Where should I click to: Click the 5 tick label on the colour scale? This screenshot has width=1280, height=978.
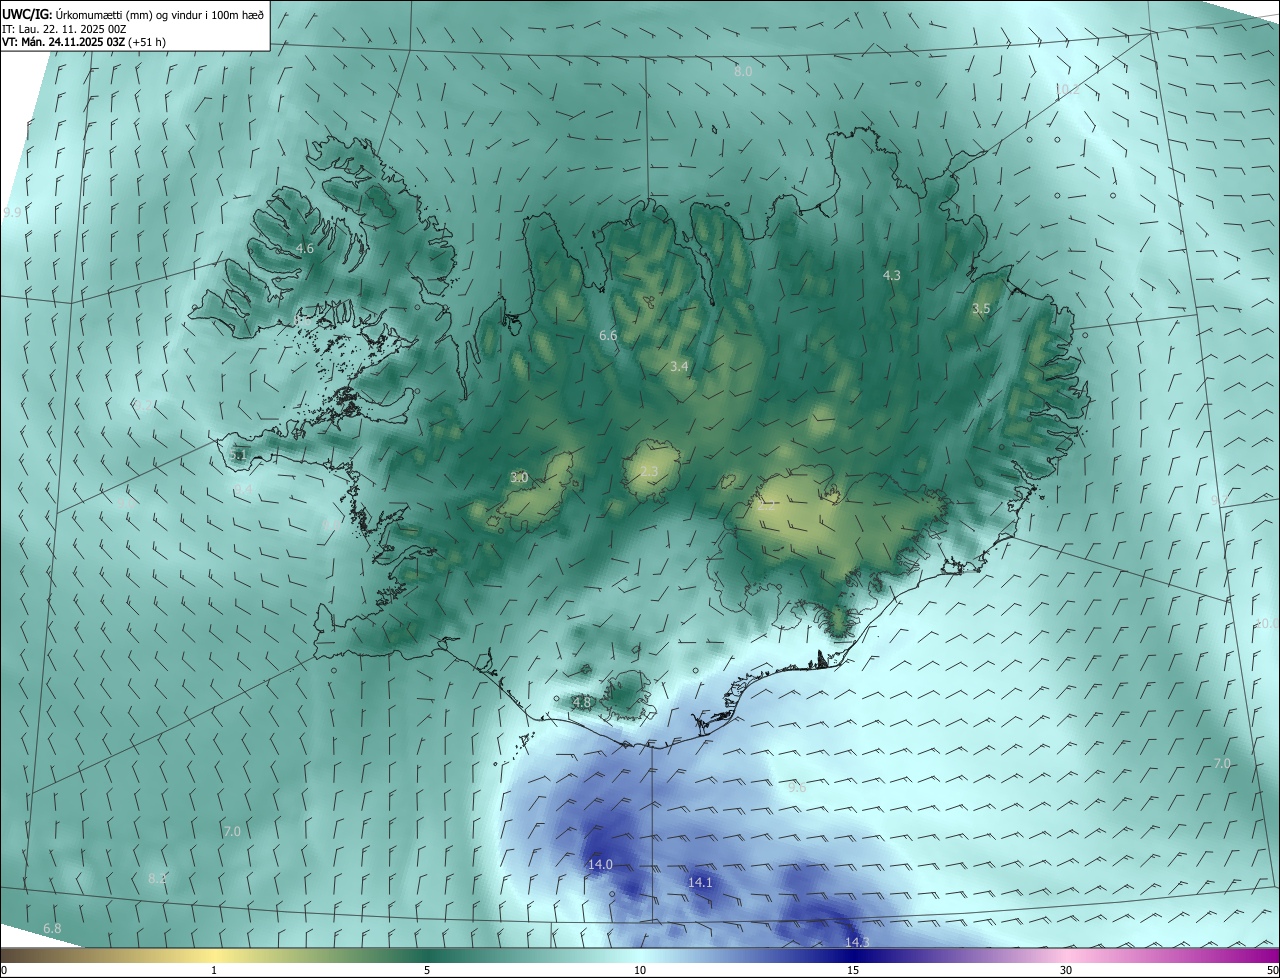(x=427, y=970)
